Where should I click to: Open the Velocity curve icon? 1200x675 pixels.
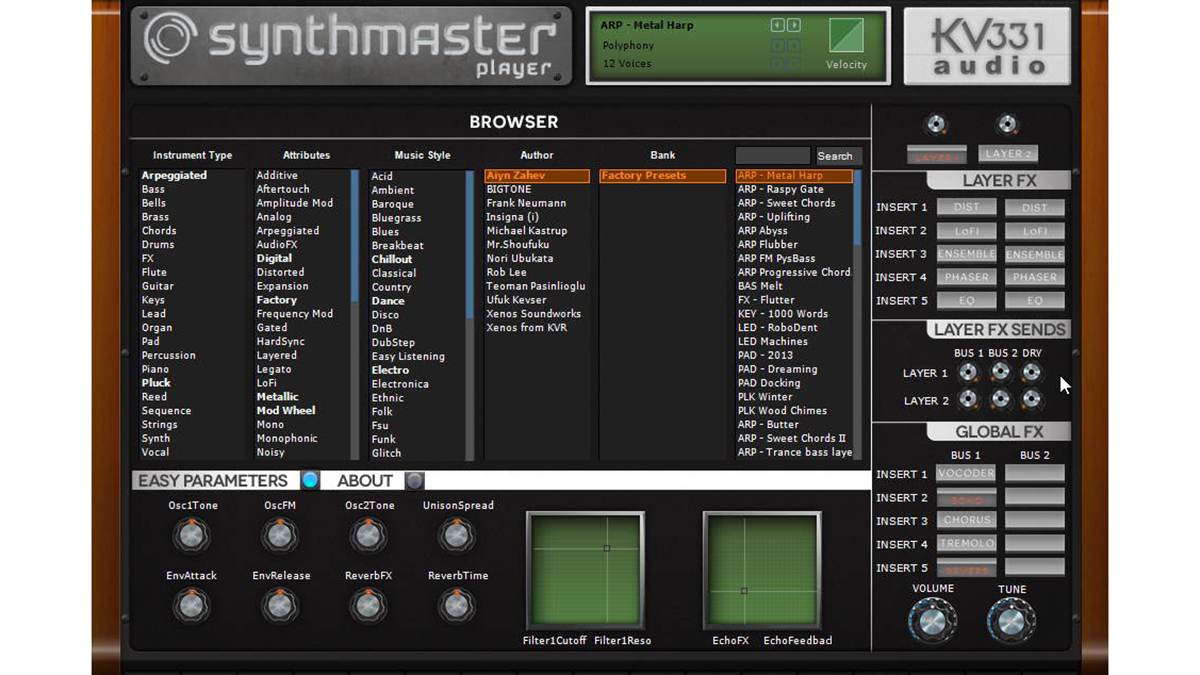pyautogui.click(x=846, y=35)
